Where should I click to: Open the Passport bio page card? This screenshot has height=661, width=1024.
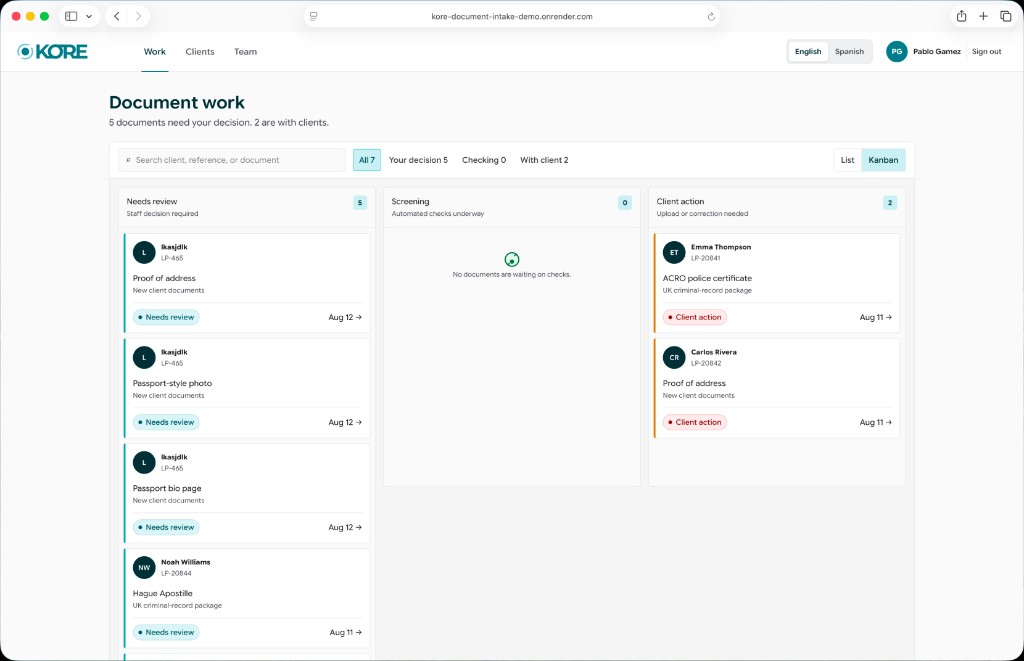tap(247, 494)
